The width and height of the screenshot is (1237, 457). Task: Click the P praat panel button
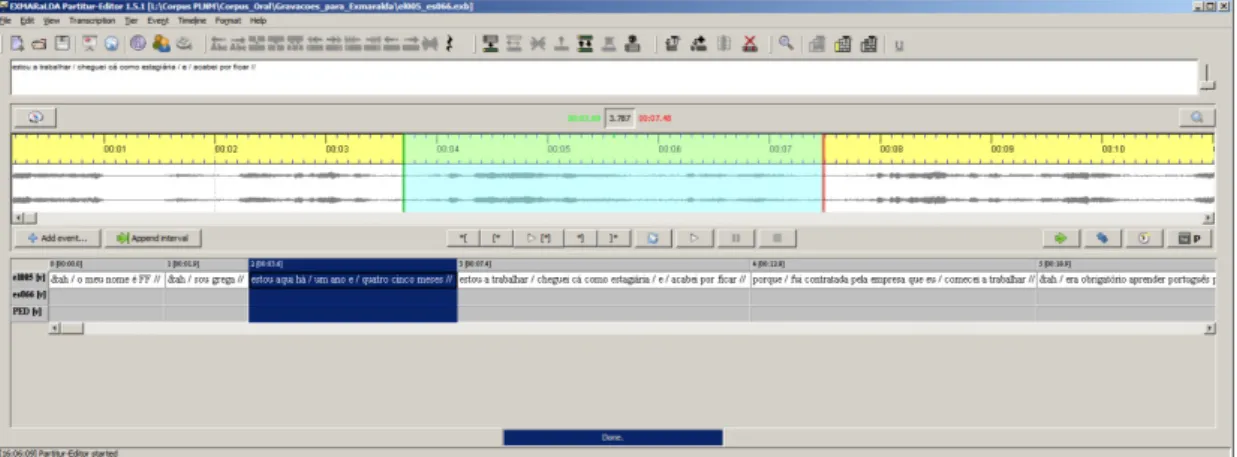point(1189,238)
